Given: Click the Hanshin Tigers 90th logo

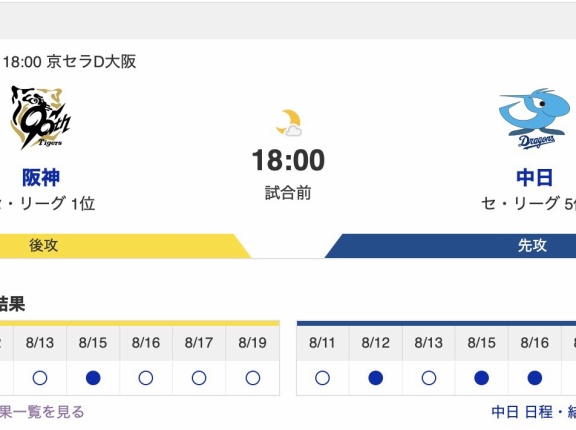Looking at the screenshot, I should (40, 118).
